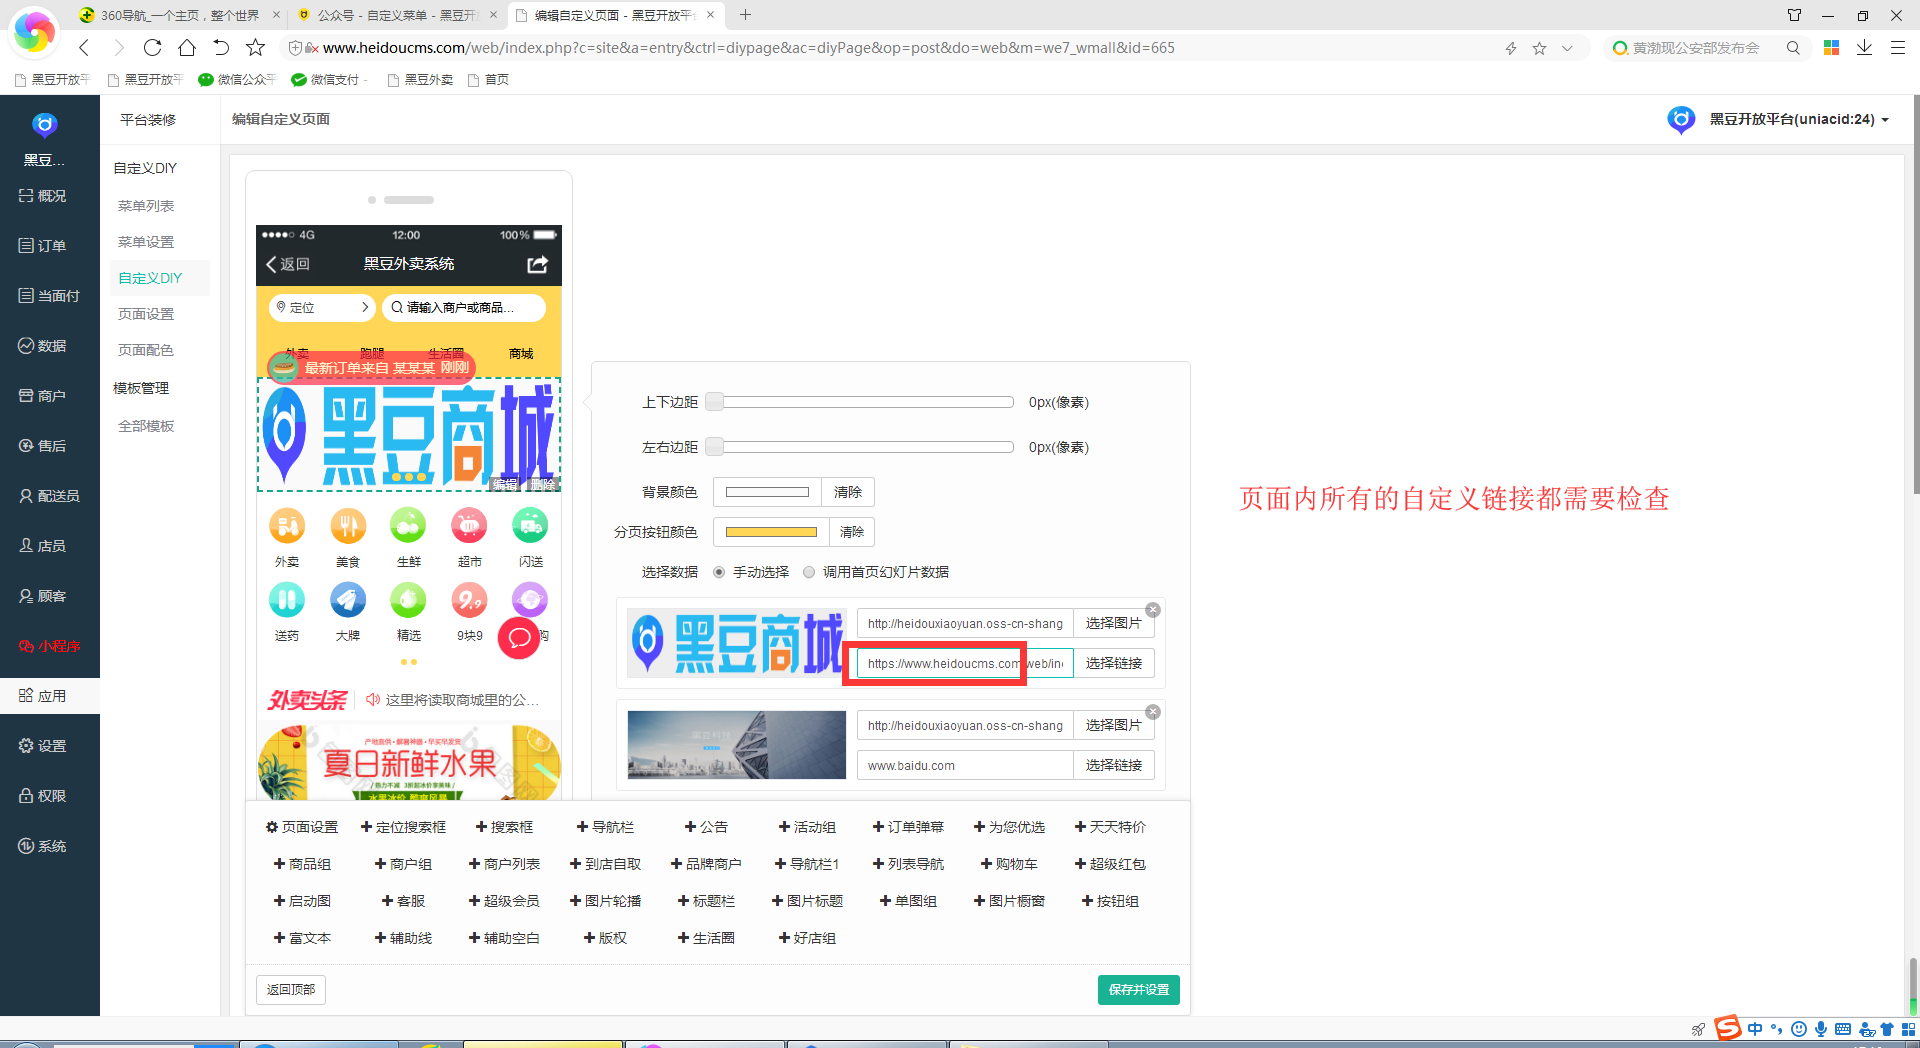Click the browser refresh icon
Screen dimensions: 1920x1048
coord(152,47)
